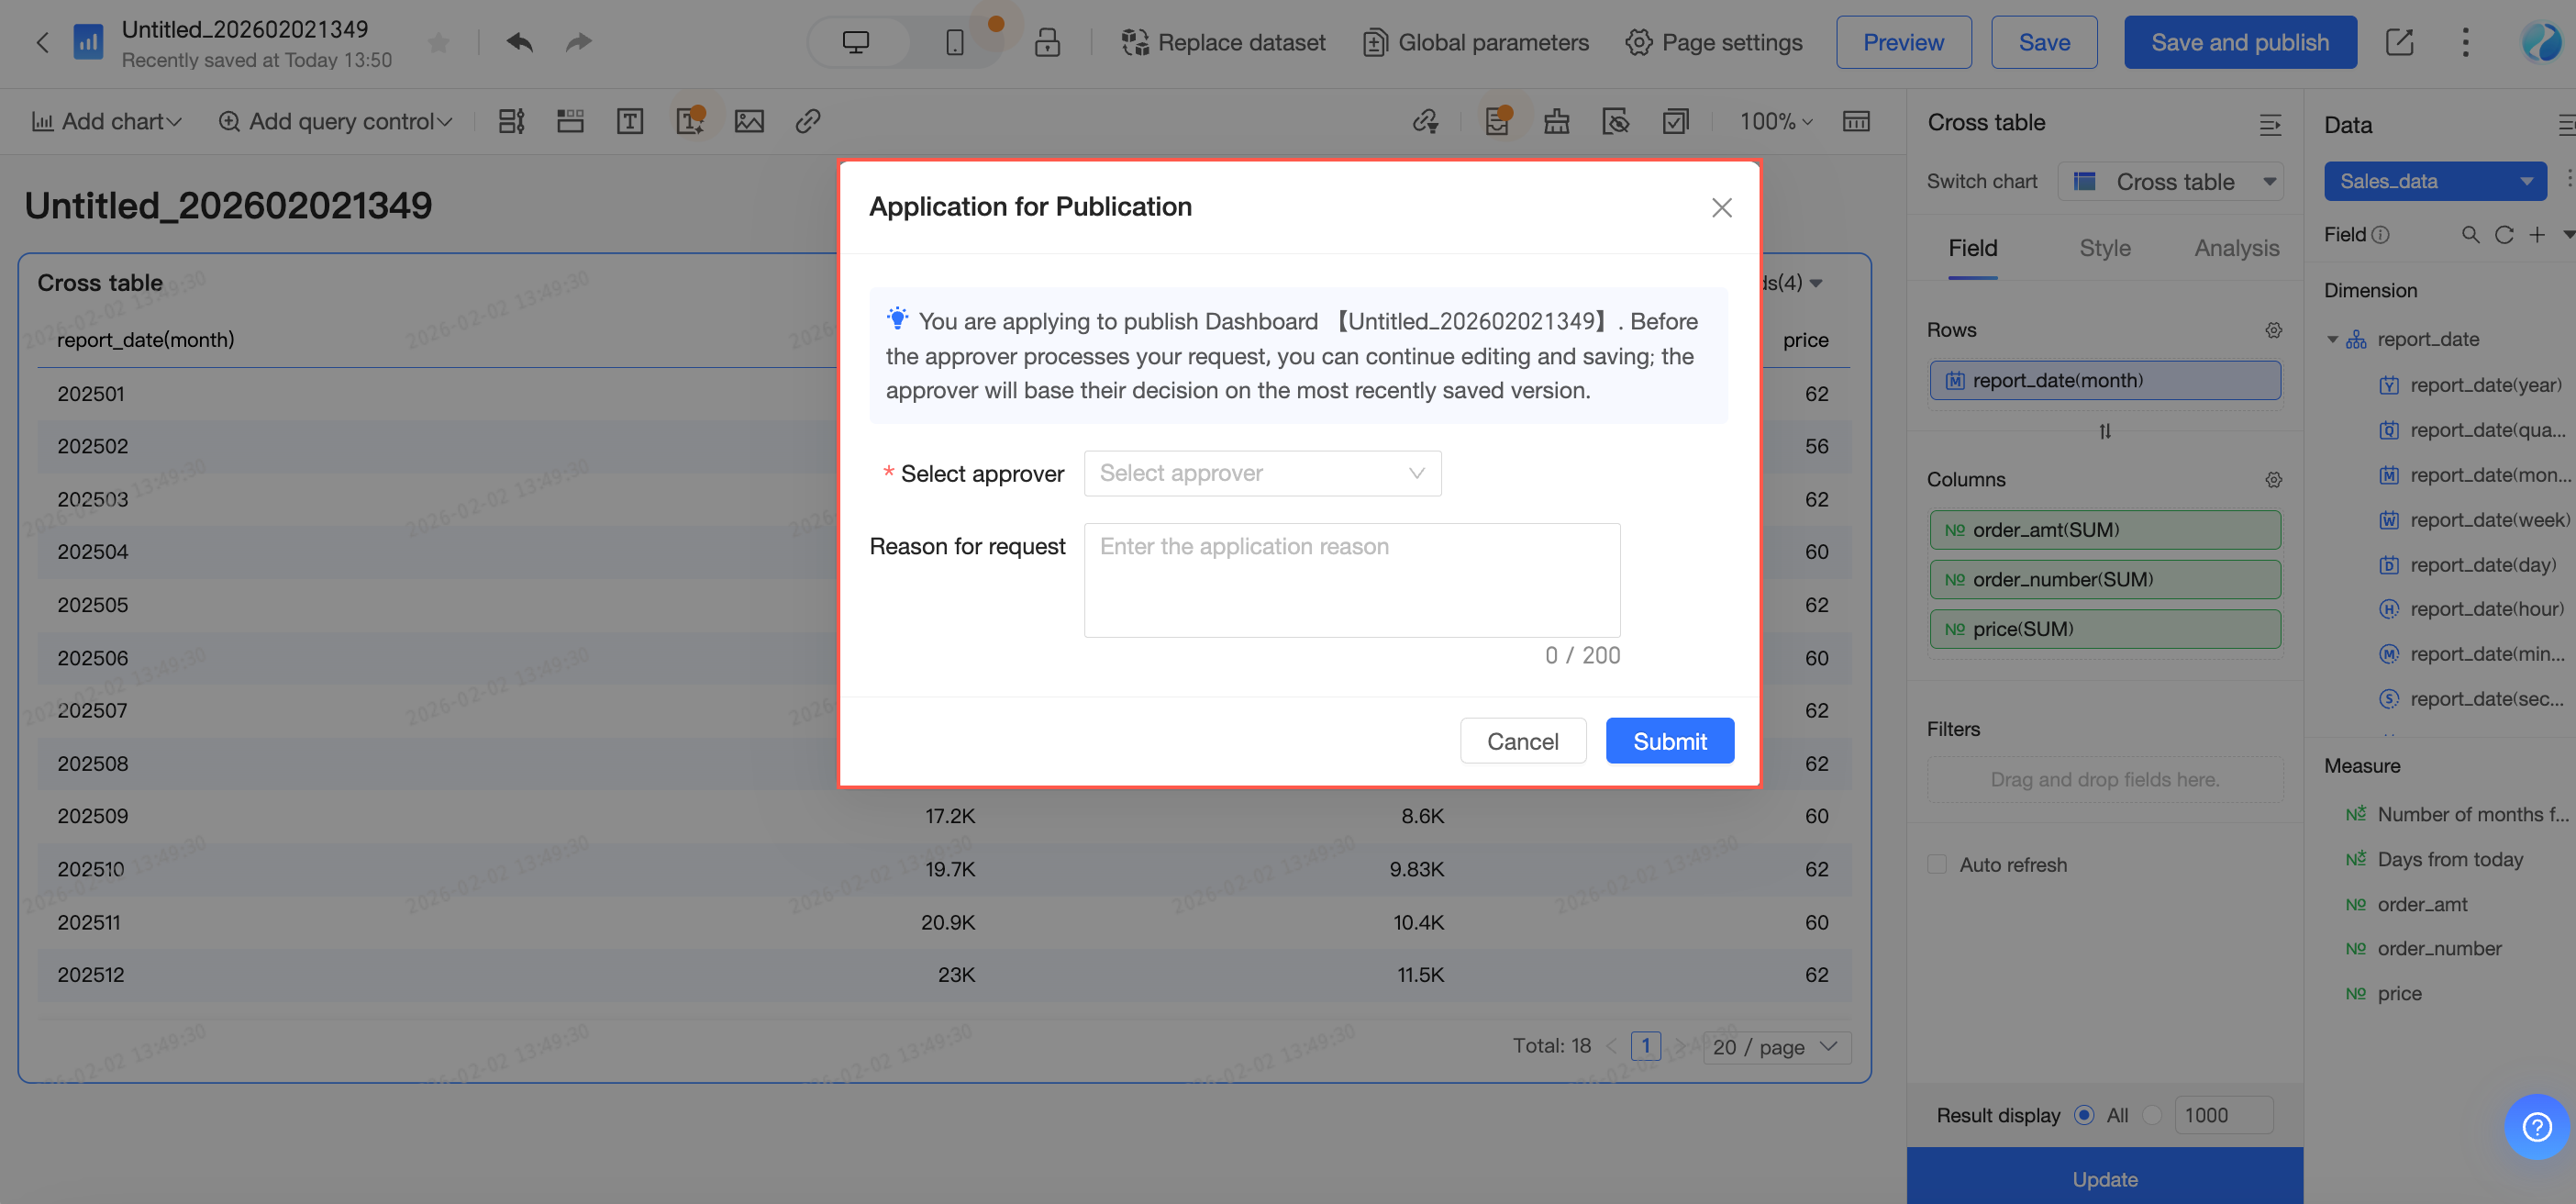
Task: Click the Reason for request text area
Action: [x=1351, y=580]
